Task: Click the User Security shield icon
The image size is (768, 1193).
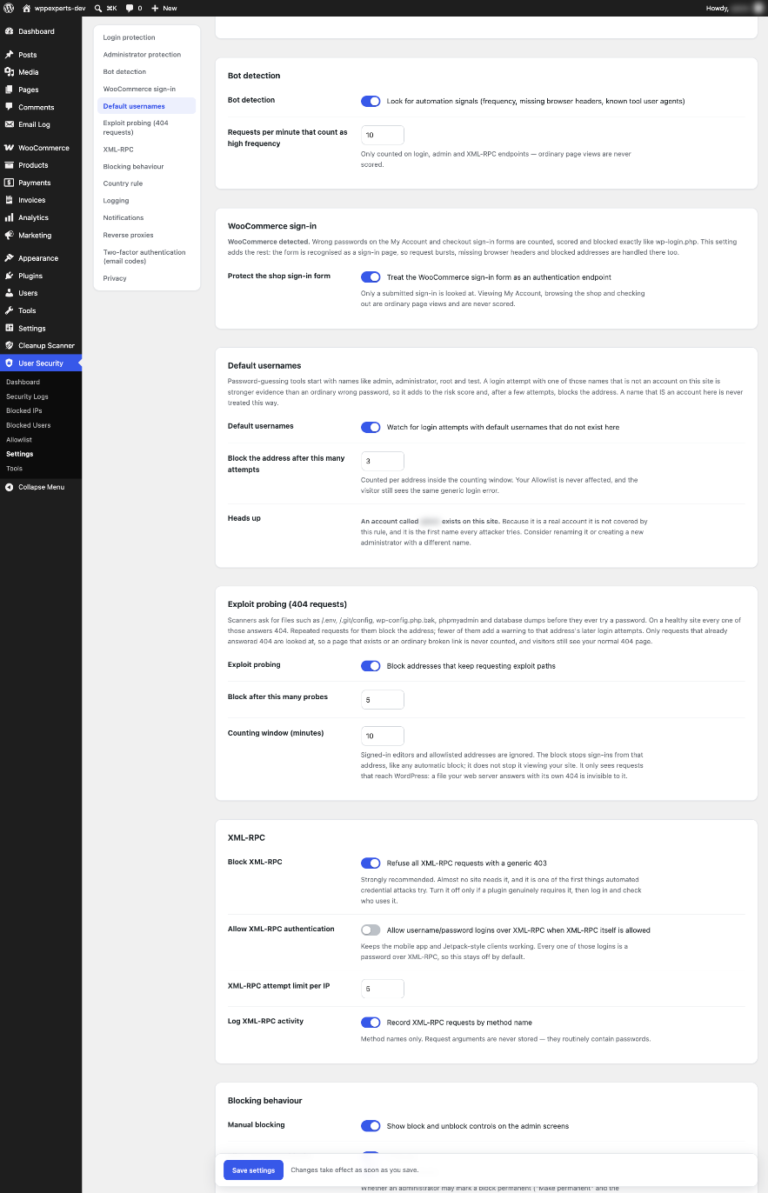Action: click(9, 363)
